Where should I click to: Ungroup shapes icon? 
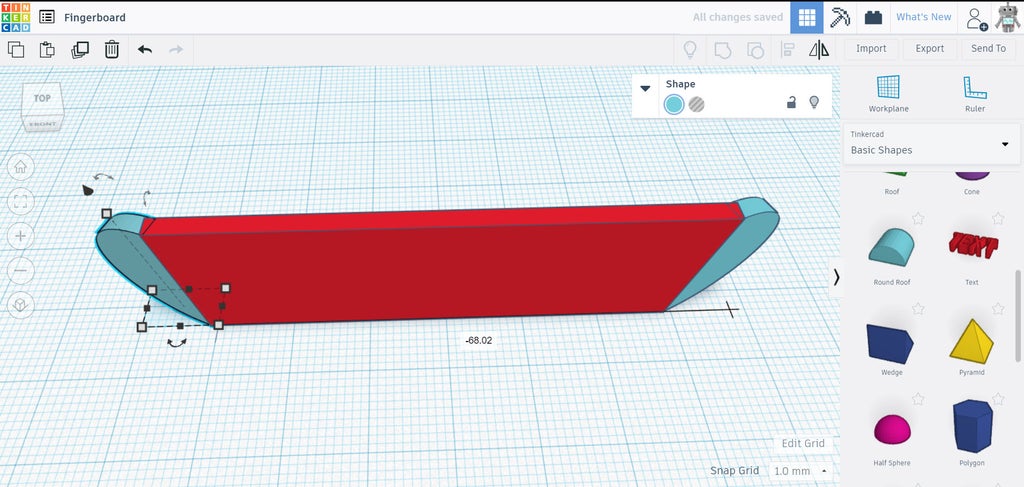coord(755,50)
